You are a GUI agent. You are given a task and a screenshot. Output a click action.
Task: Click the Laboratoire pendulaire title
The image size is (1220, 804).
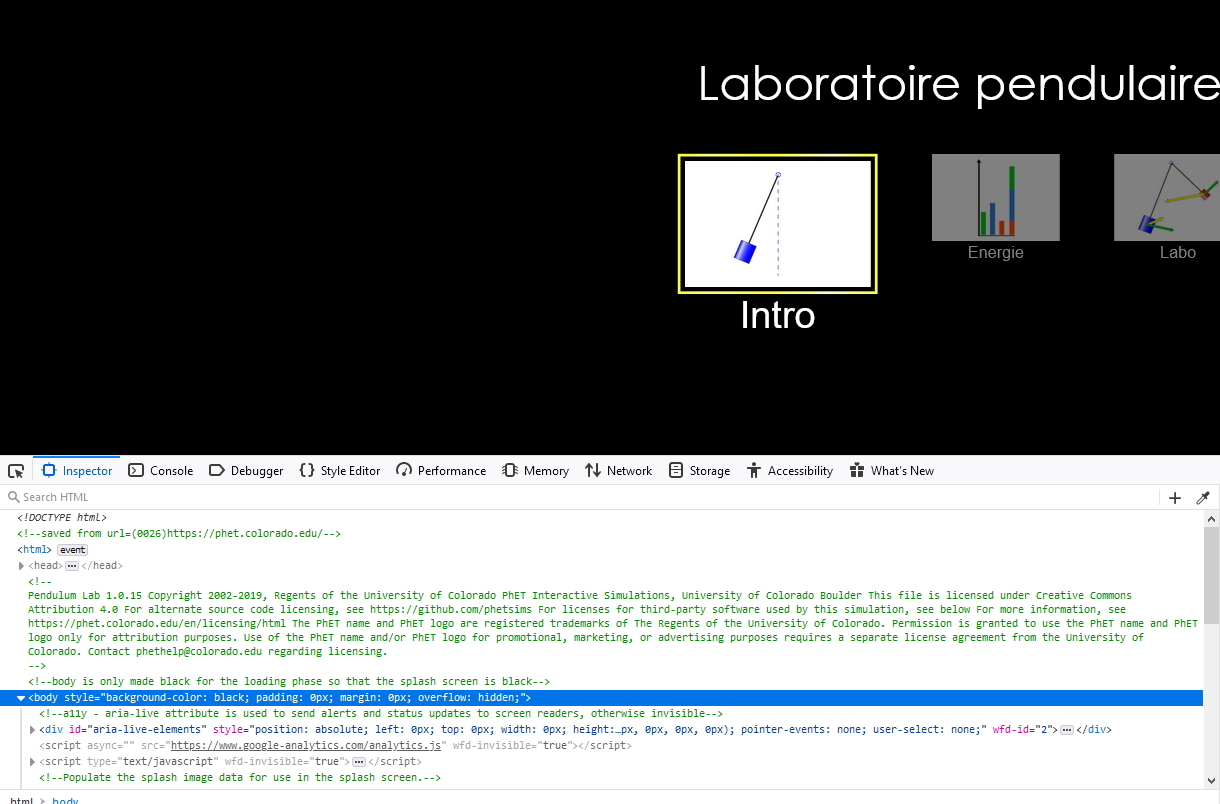[x=958, y=84]
